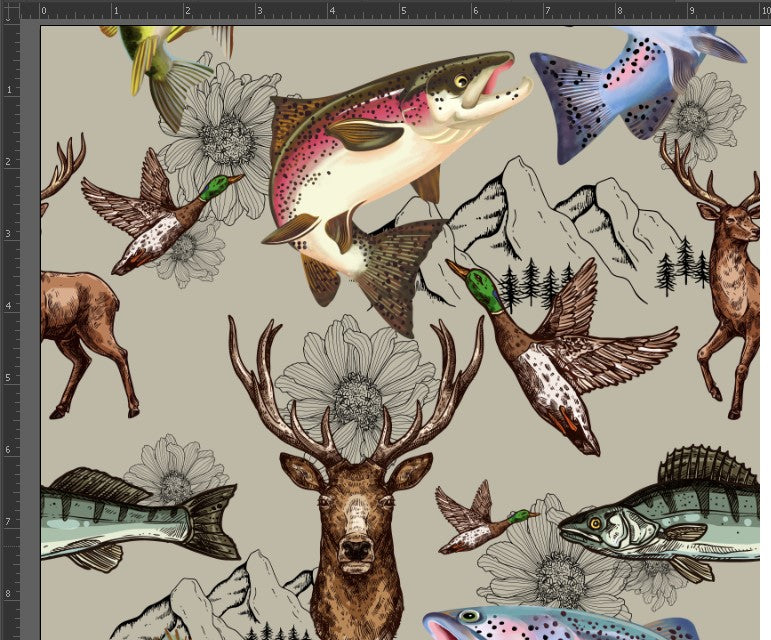
Task: Click the 4 mark on vertical ruler
Action: [8, 306]
